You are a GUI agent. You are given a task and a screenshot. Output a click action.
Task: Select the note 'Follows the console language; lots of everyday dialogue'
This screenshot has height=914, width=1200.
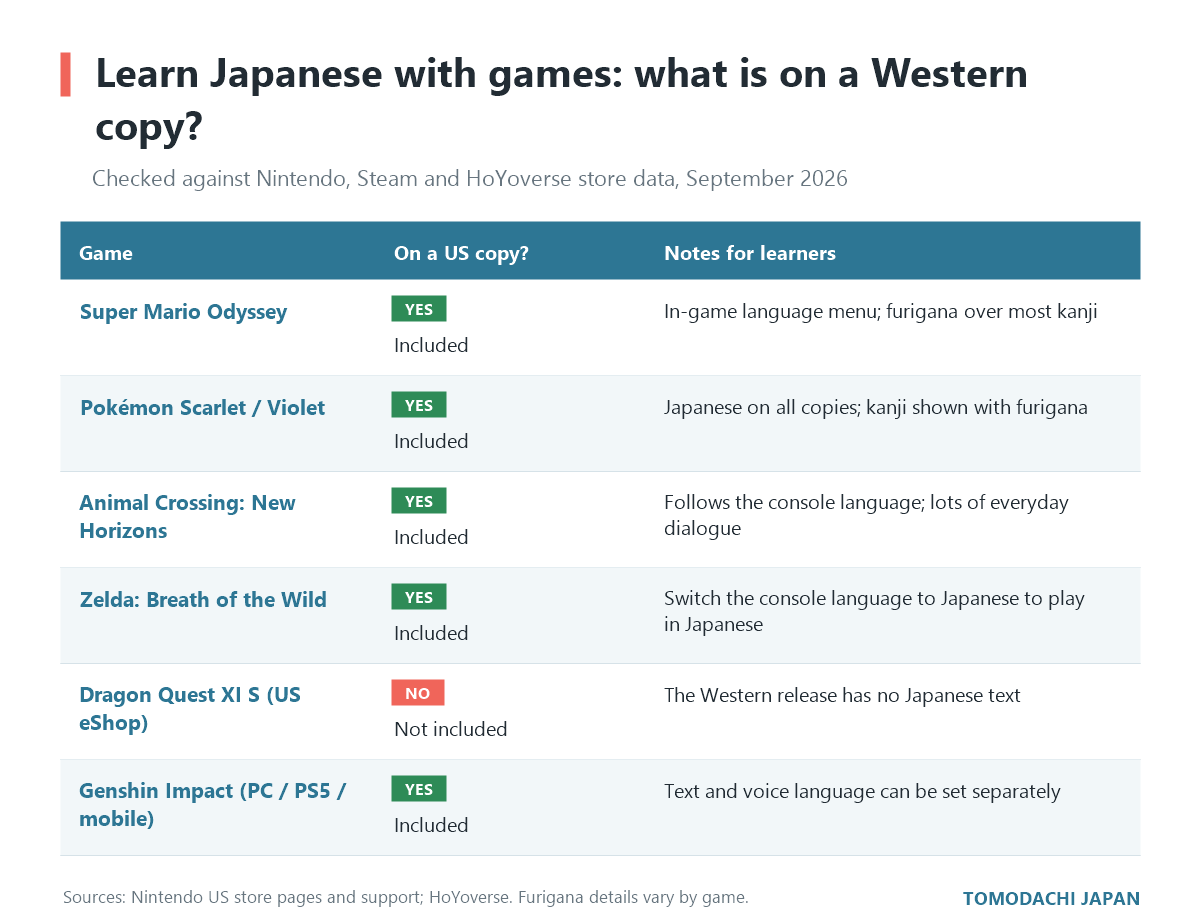866,515
